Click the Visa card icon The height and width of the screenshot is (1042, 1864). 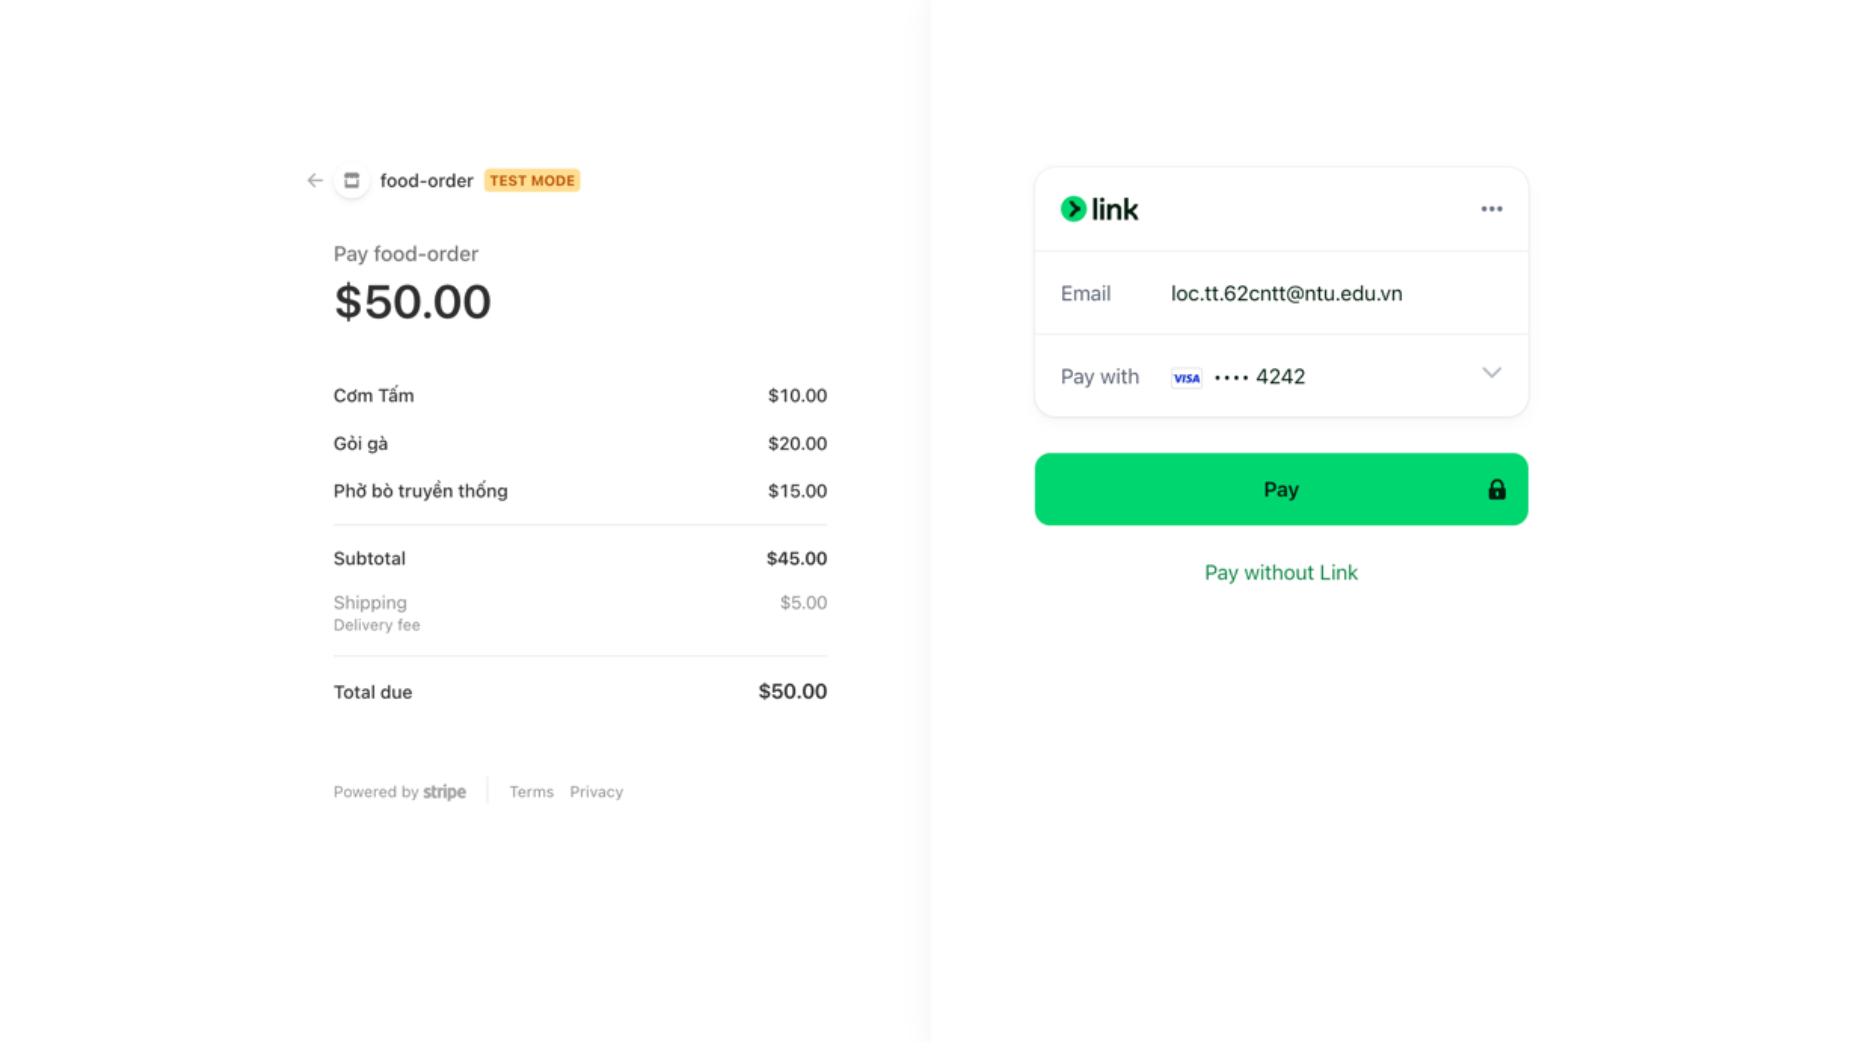point(1186,378)
